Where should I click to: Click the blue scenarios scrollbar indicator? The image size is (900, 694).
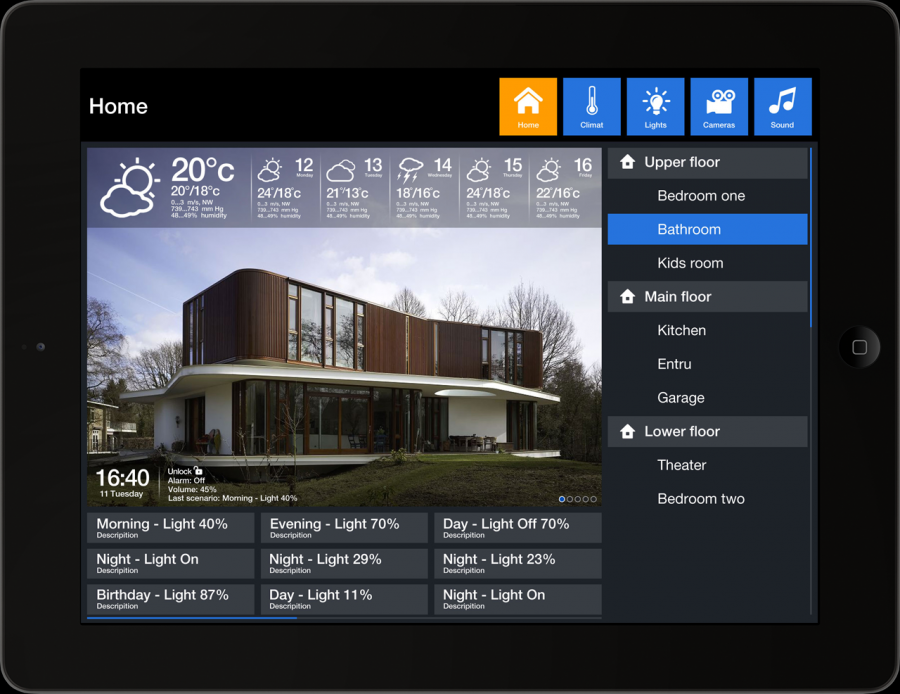point(191,618)
